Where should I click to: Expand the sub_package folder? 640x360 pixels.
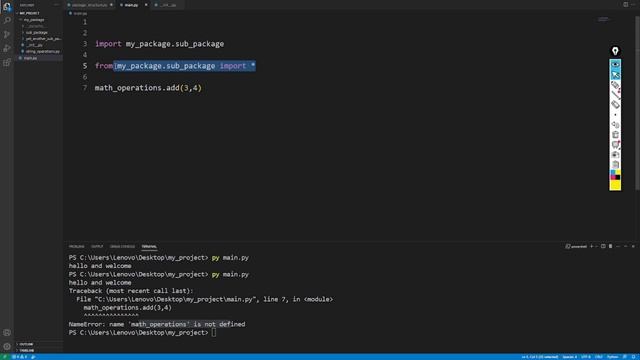[36, 32]
